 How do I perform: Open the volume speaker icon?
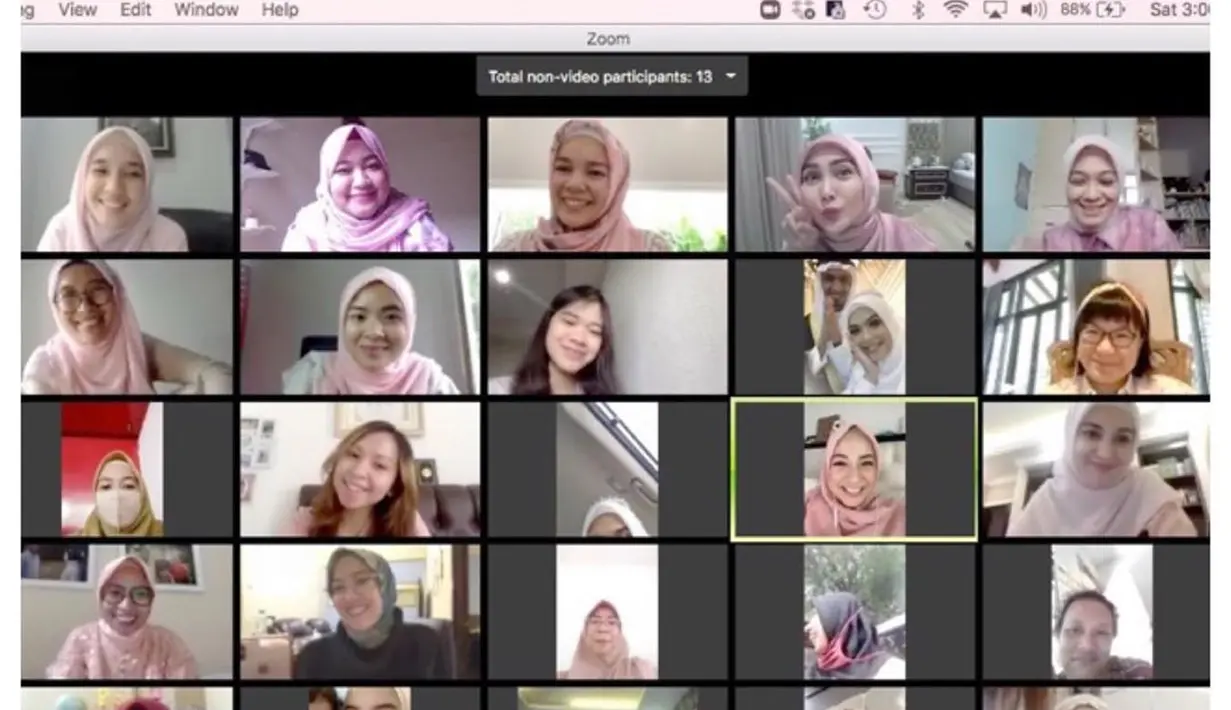pyautogui.click(x=1033, y=10)
